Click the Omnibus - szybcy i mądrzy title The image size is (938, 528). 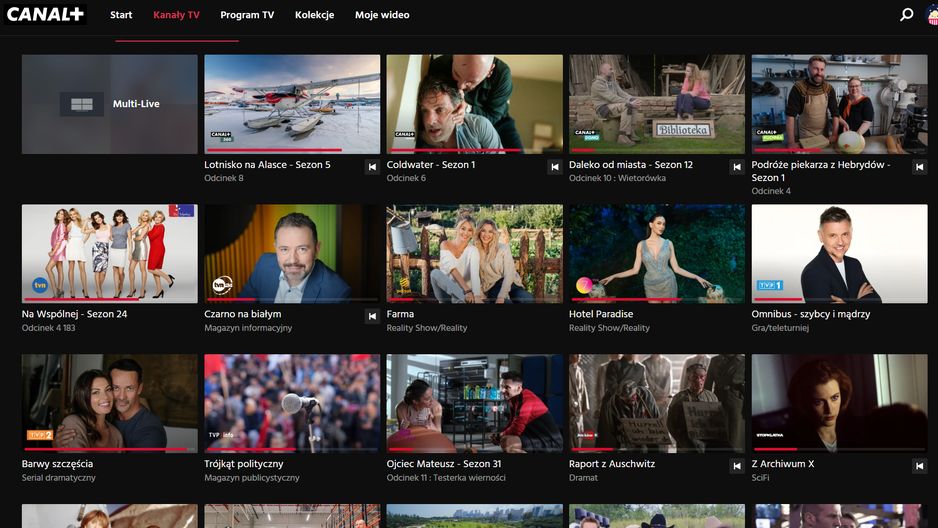pyautogui.click(x=811, y=314)
